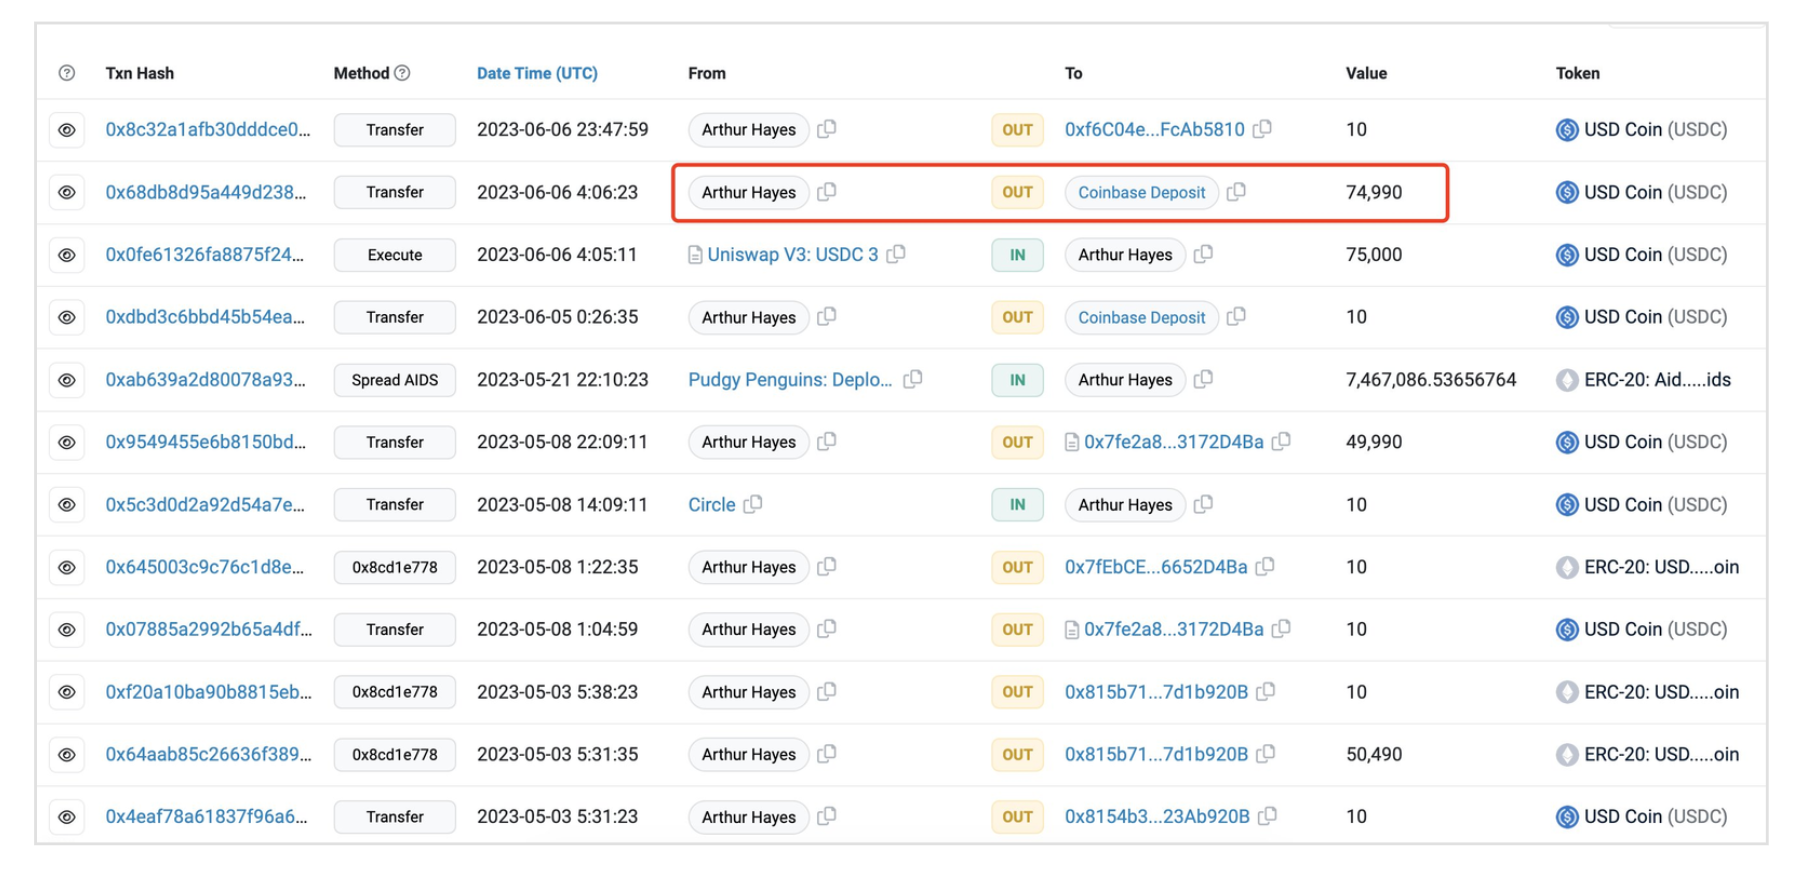Viewport: 1810px width, 878px height.
Task: Copy Arthur Hayes From address in the 5:31:23 row
Action: [827, 816]
